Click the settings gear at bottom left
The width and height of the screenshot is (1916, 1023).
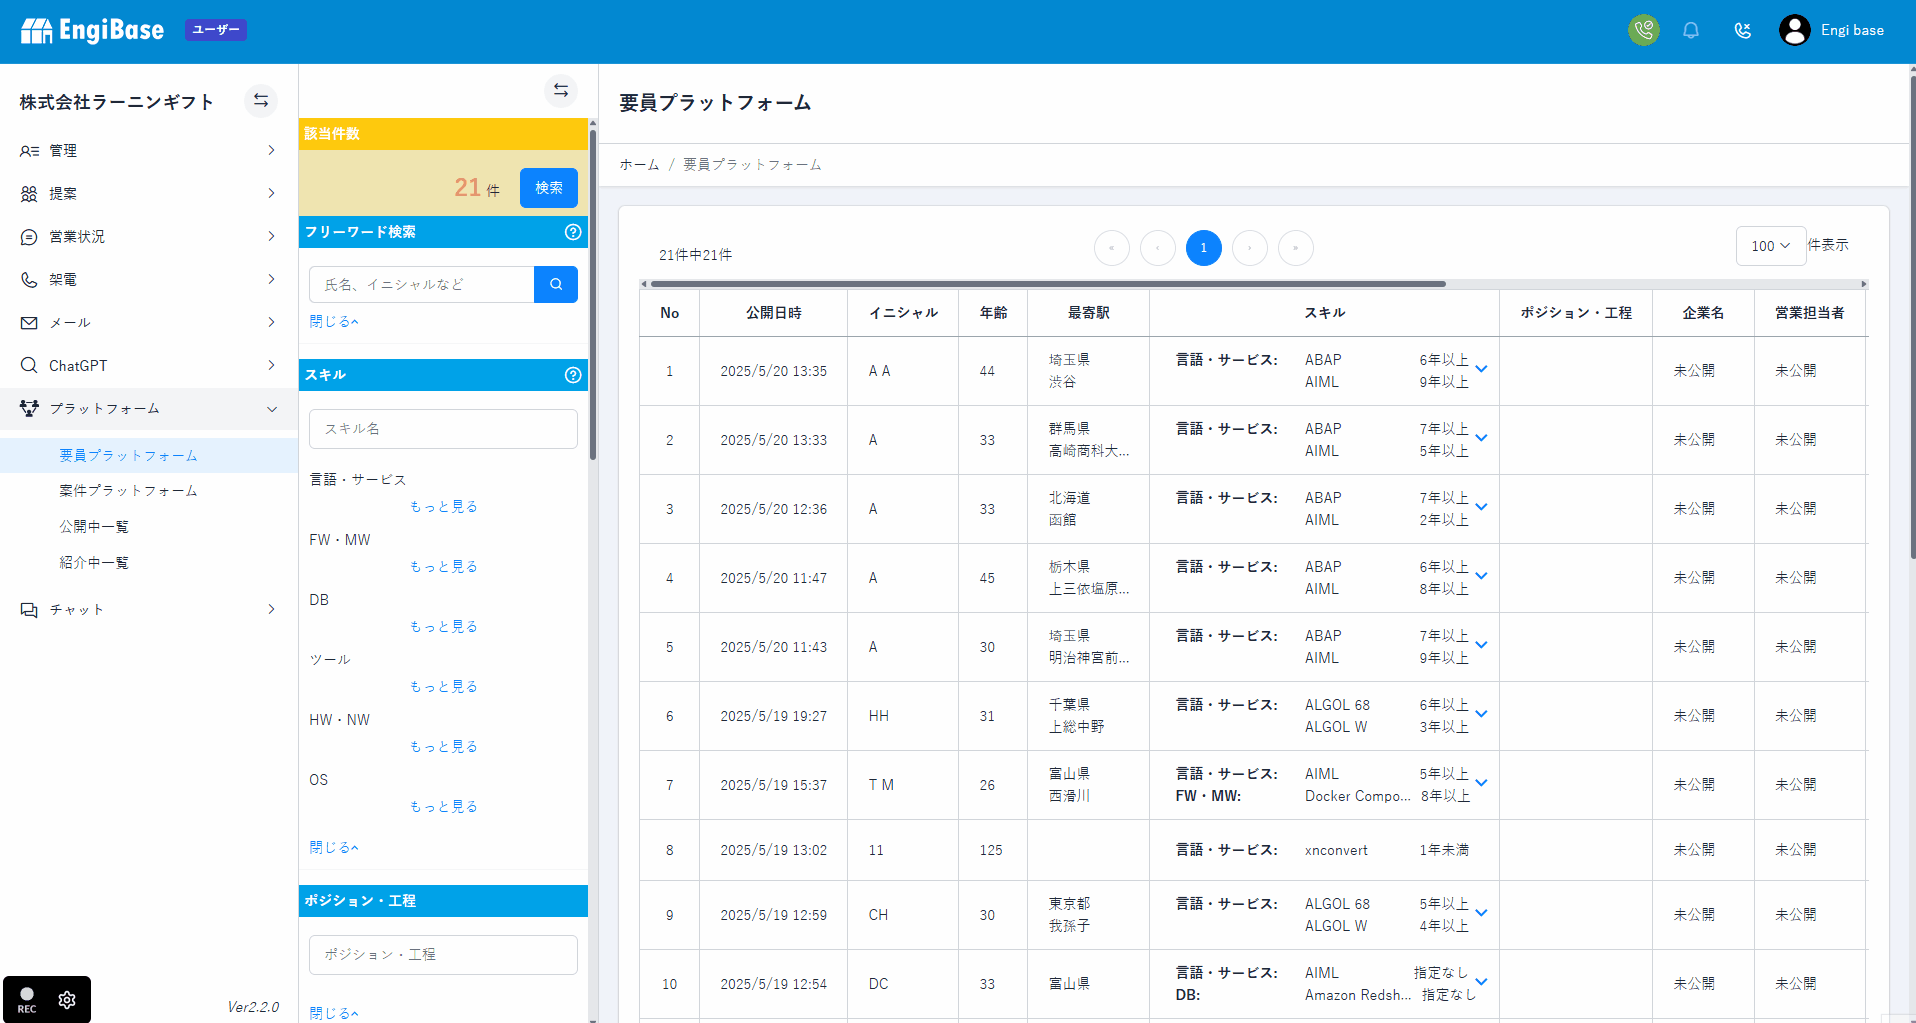pyautogui.click(x=67, y=1000)
